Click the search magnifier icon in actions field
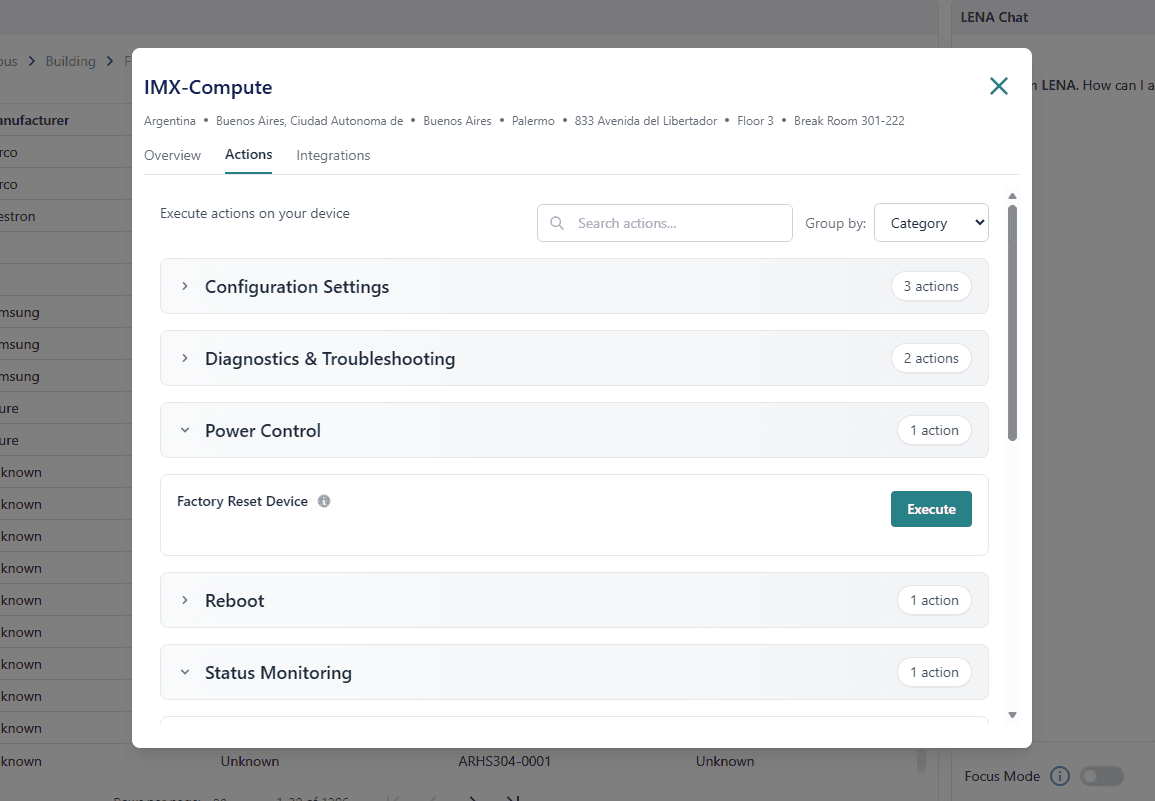The image size is (1155, 801). coord(557,223)
